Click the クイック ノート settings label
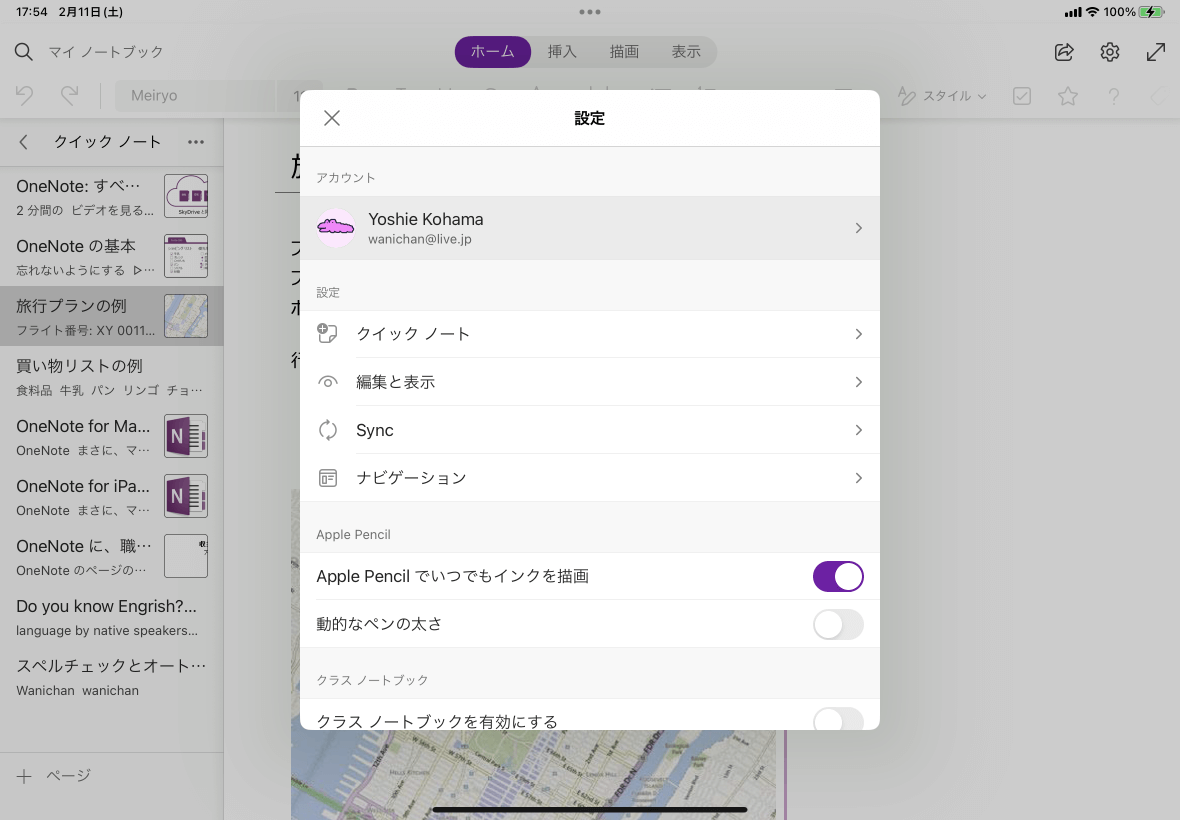 click(413, 334)
